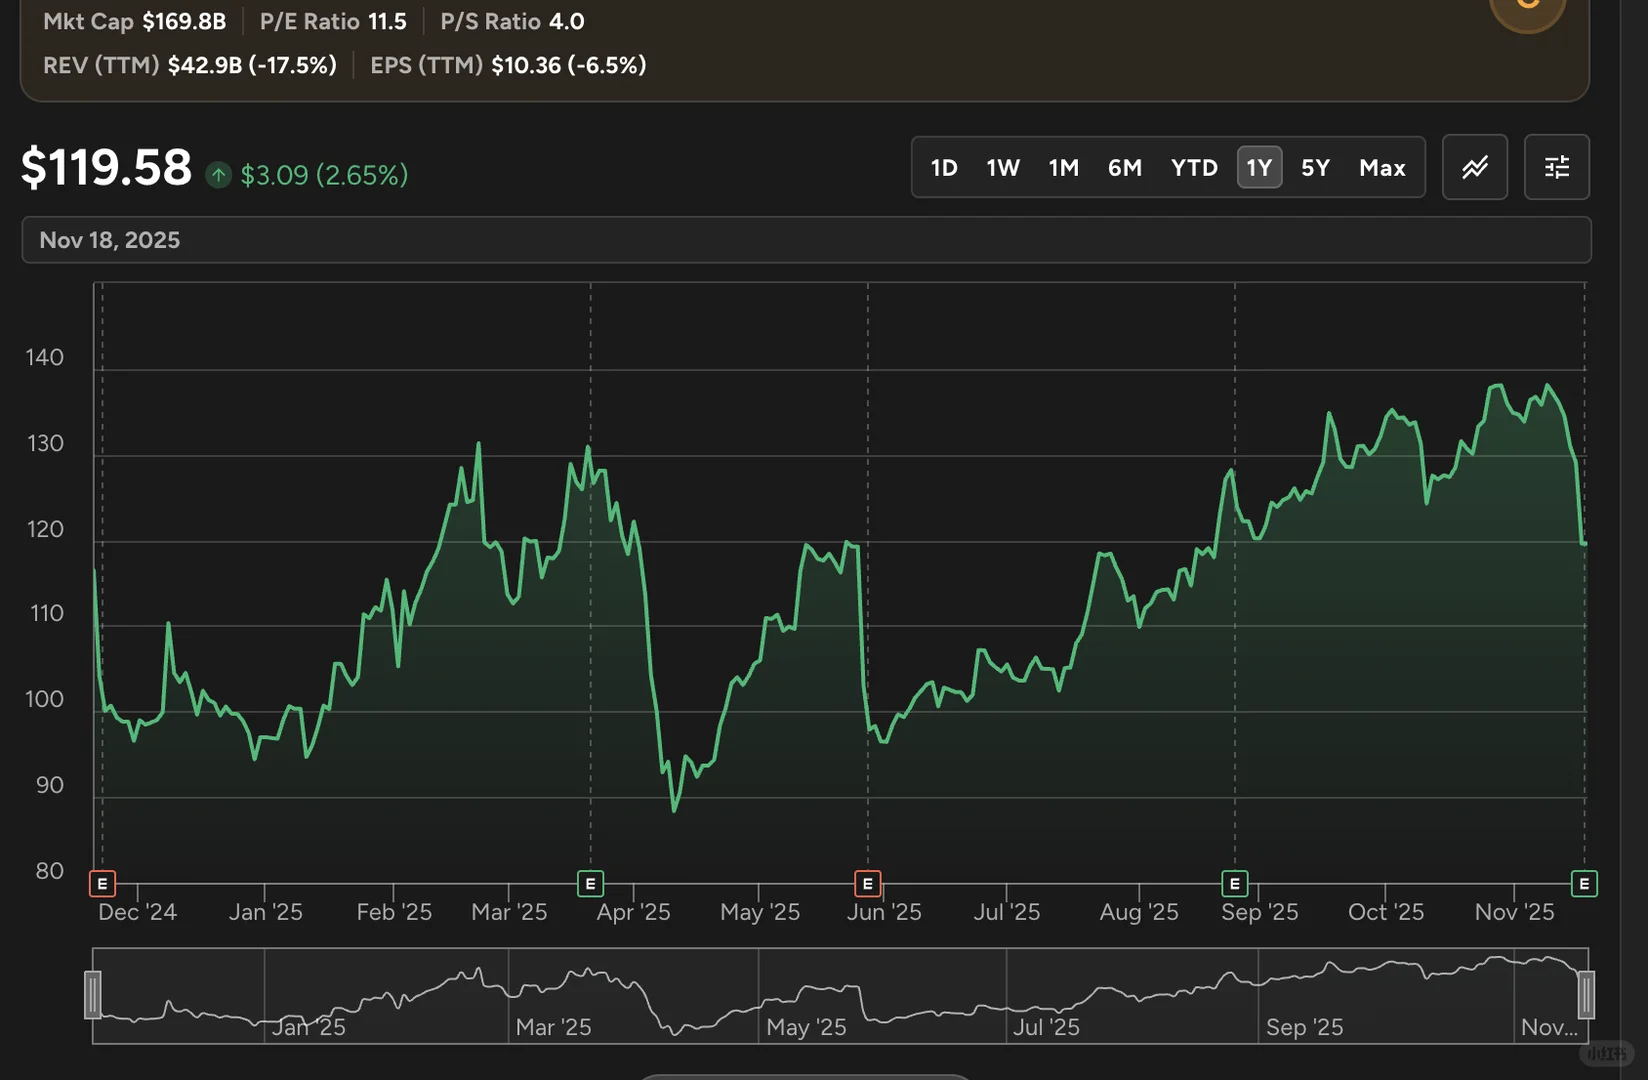The image size is (1648, 1080).
Task: Open the Sep '25 earnings marker
Action: (x=1235, y=884)
